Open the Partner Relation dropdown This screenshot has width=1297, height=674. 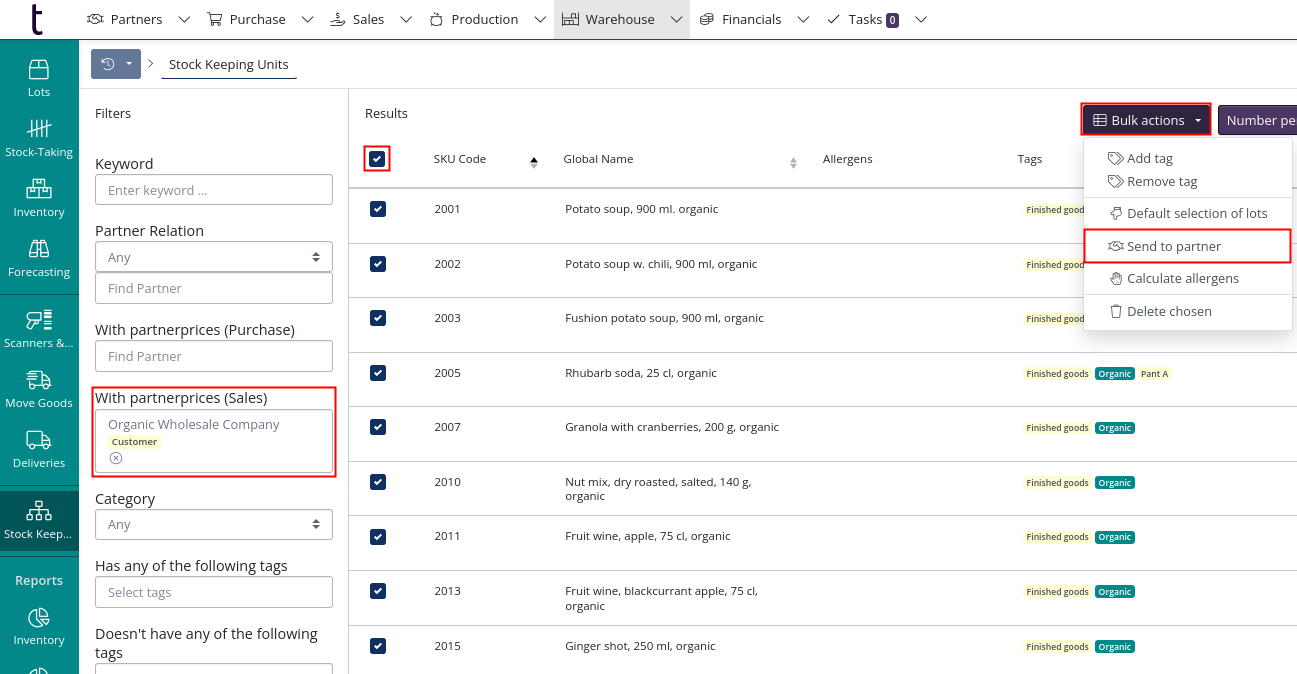coord(213,256)
